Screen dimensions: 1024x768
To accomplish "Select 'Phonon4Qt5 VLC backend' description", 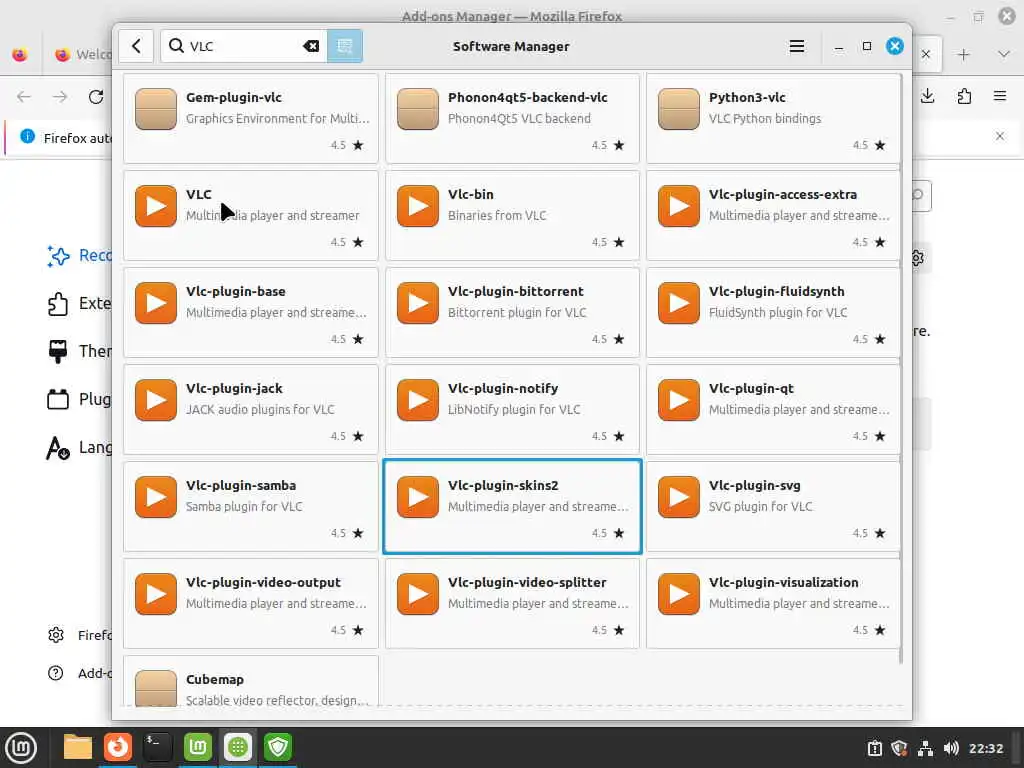I will [x=519, y=118].
